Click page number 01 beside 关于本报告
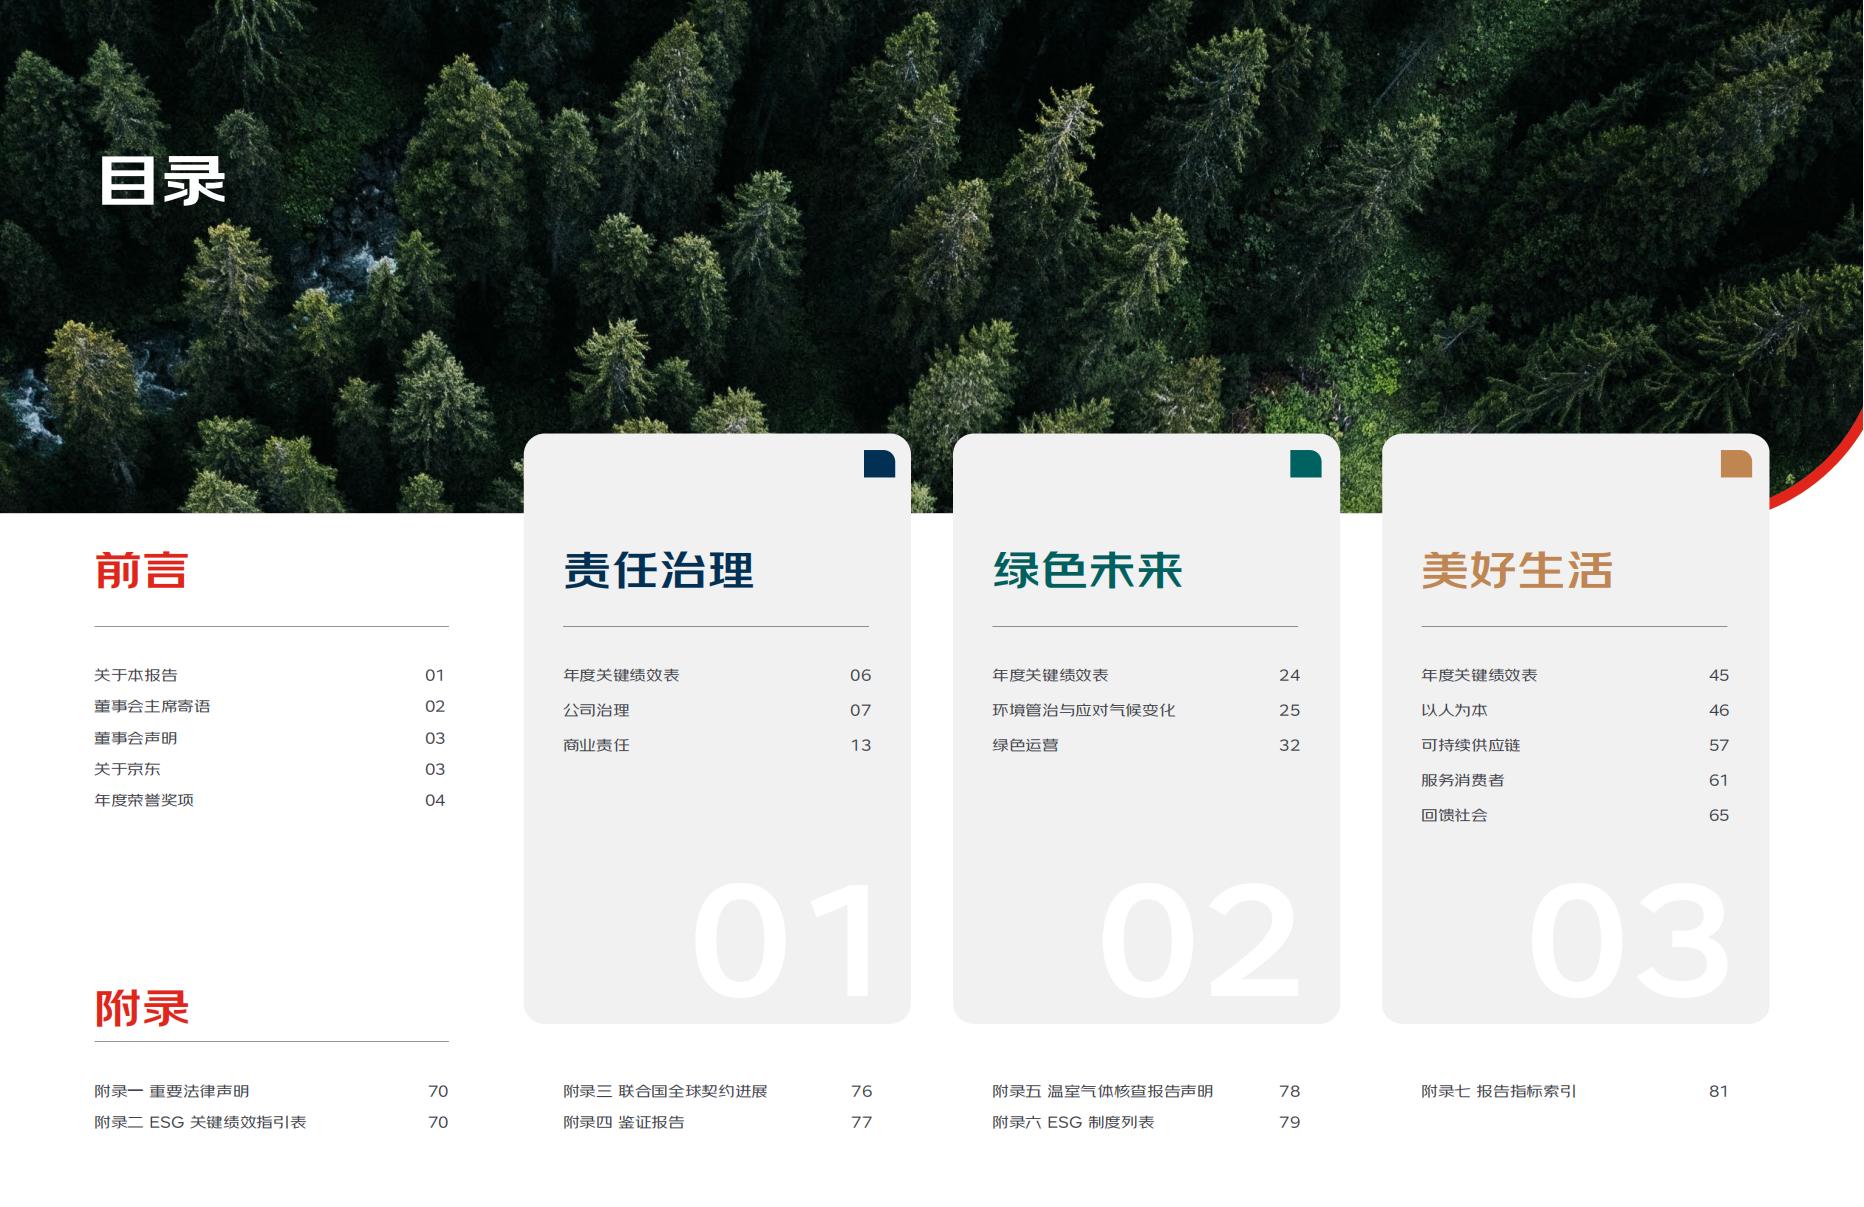Image resolution: width=1864 pixels, height=1207 pixels. click(435, 675)
